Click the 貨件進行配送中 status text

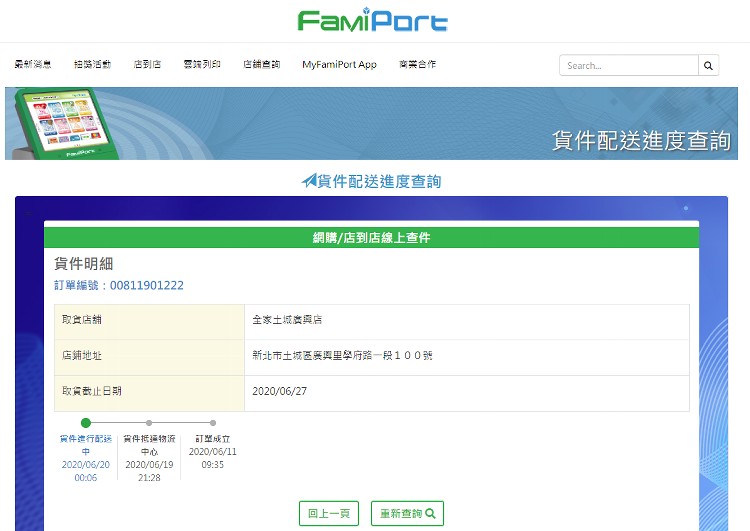tap(86, 445)
